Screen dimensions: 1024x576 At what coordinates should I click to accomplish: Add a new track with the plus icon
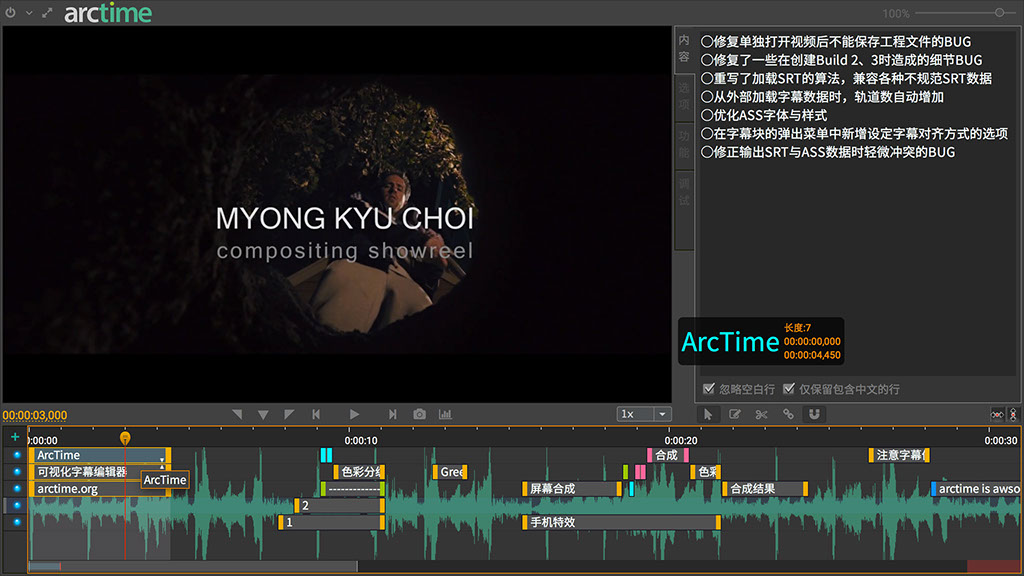coord(15,437)
